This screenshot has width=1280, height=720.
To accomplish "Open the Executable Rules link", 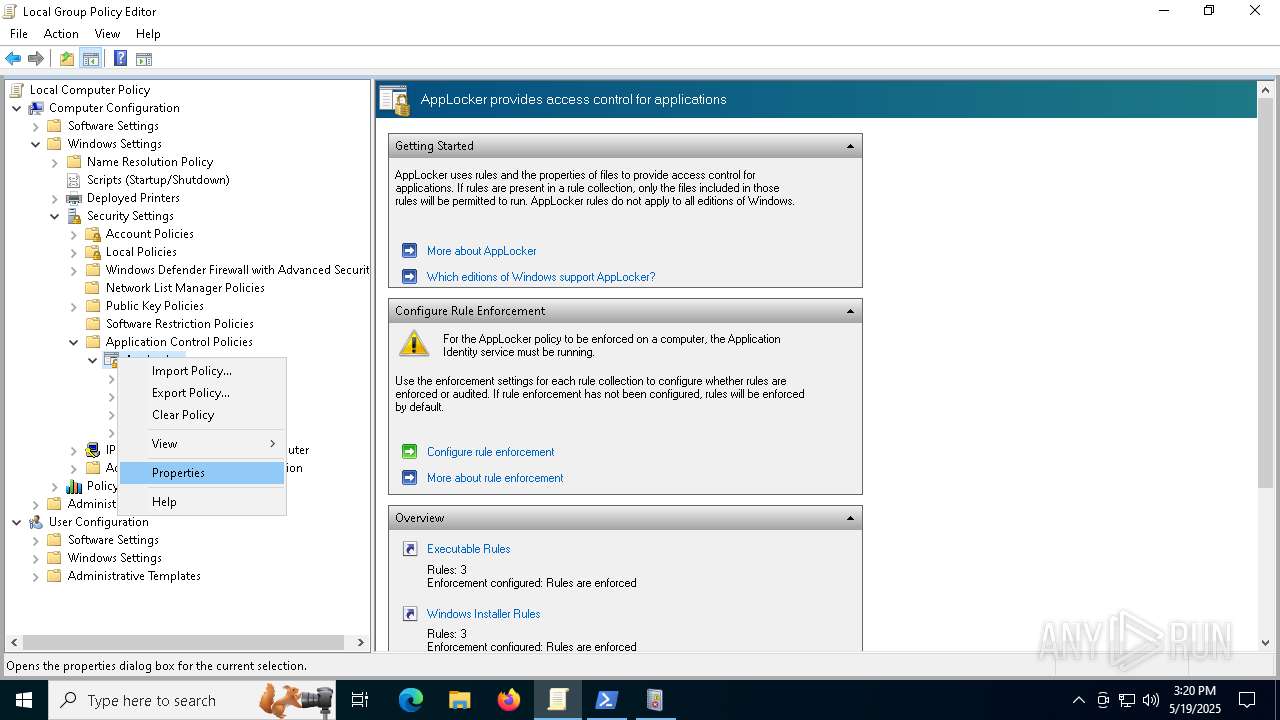I will click(x=468, y=549).
